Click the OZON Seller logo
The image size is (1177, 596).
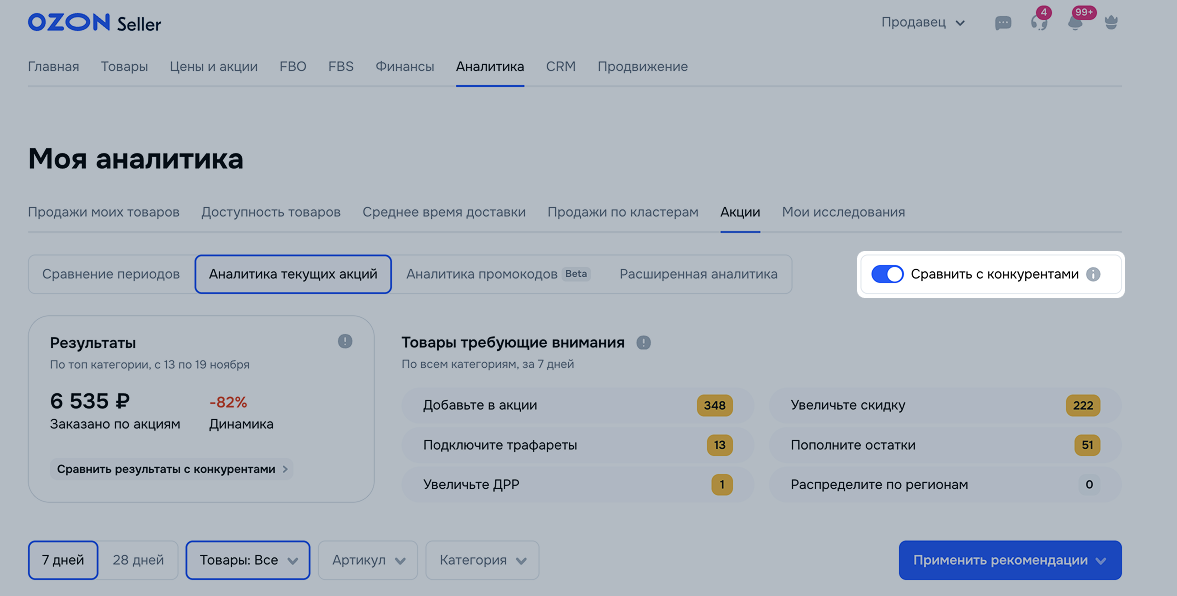click(94, 23)
